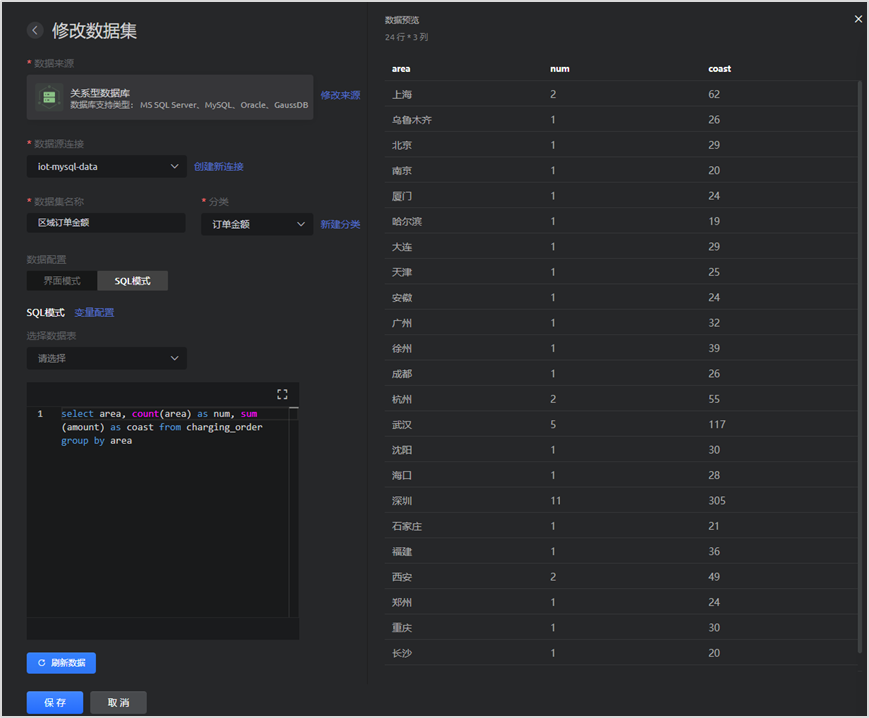869x718 pixels.
Task: Click the 新建分类 link
Action: (340, 224)
